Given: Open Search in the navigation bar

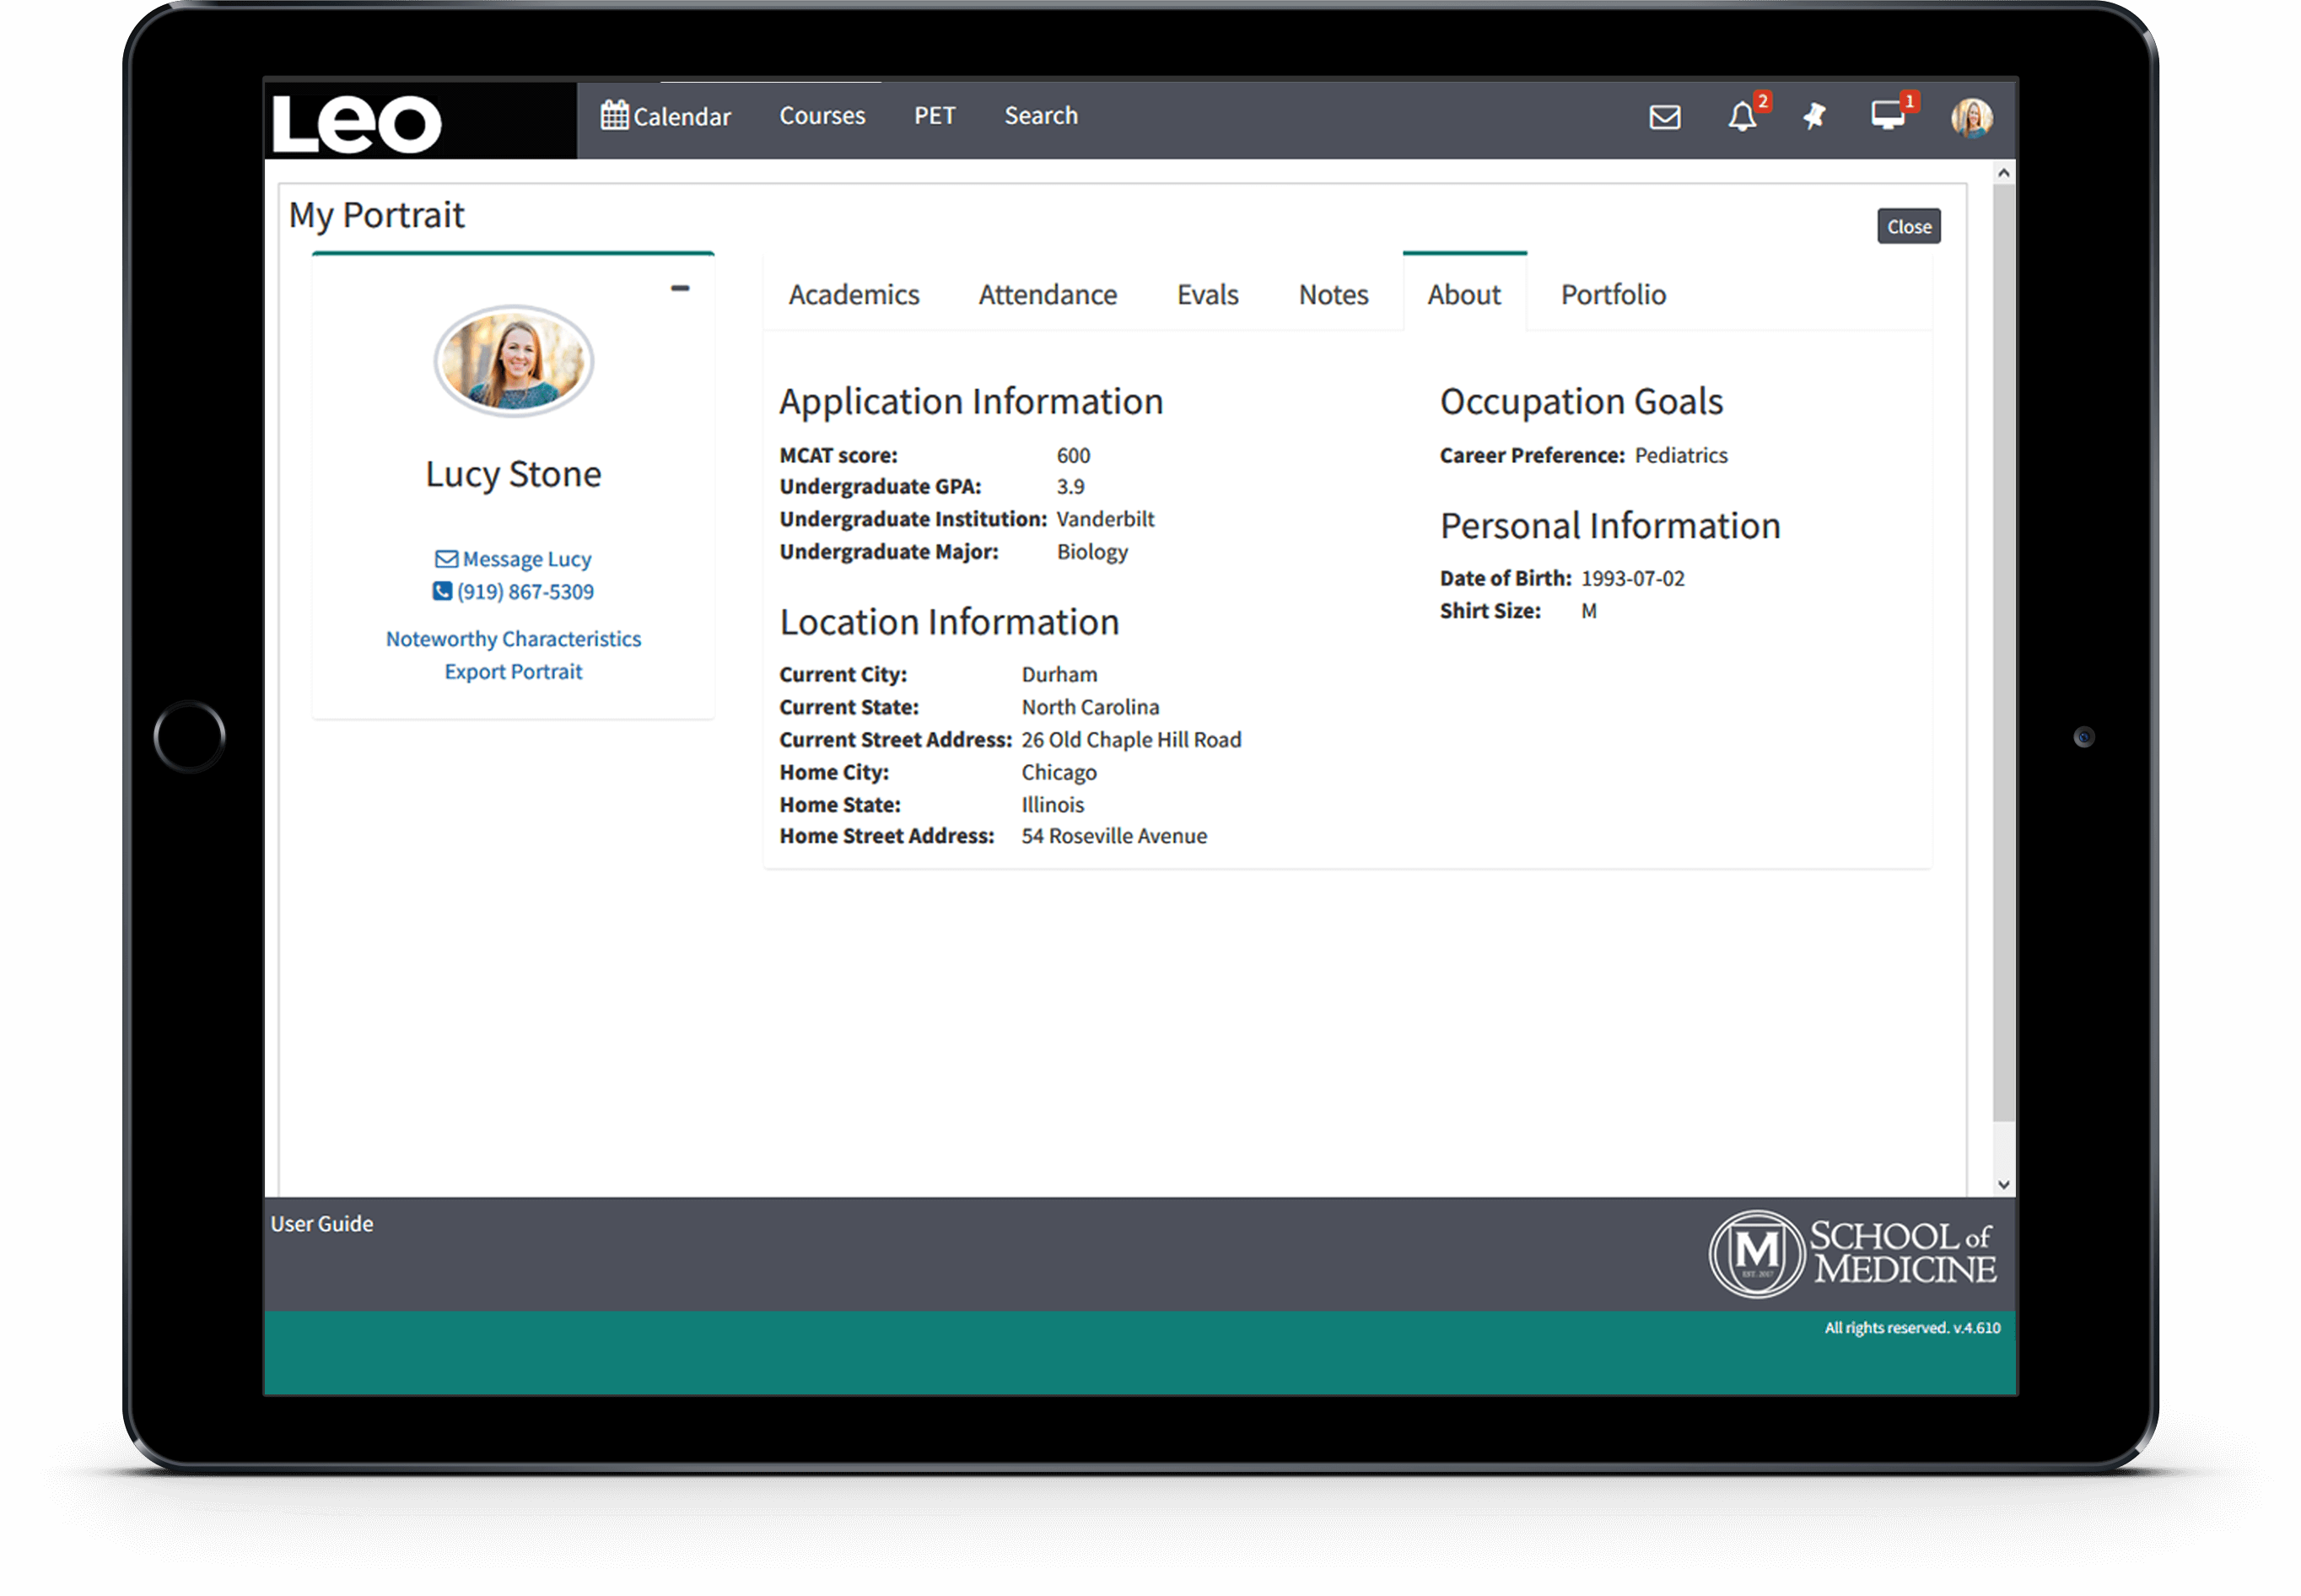Looking at the screenshot, I should pos(1041,116).
